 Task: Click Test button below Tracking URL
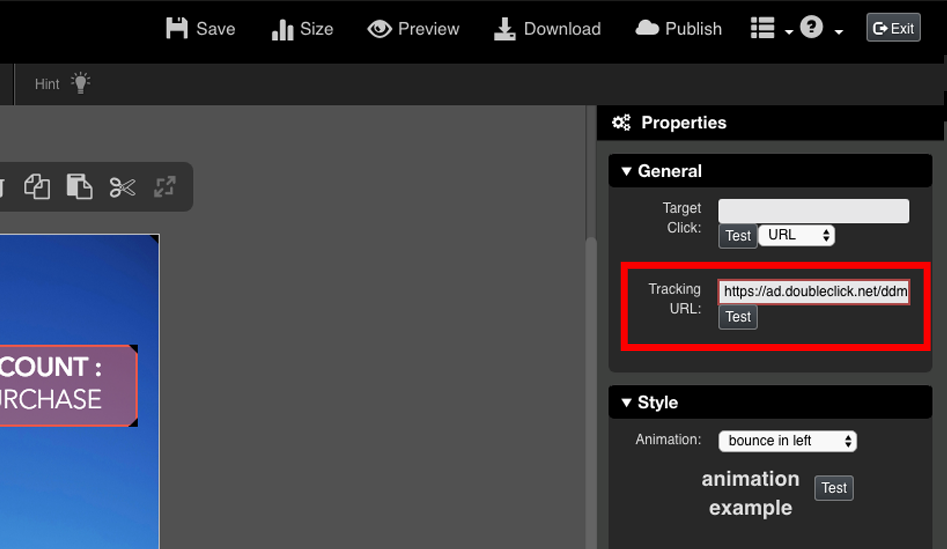738,317
